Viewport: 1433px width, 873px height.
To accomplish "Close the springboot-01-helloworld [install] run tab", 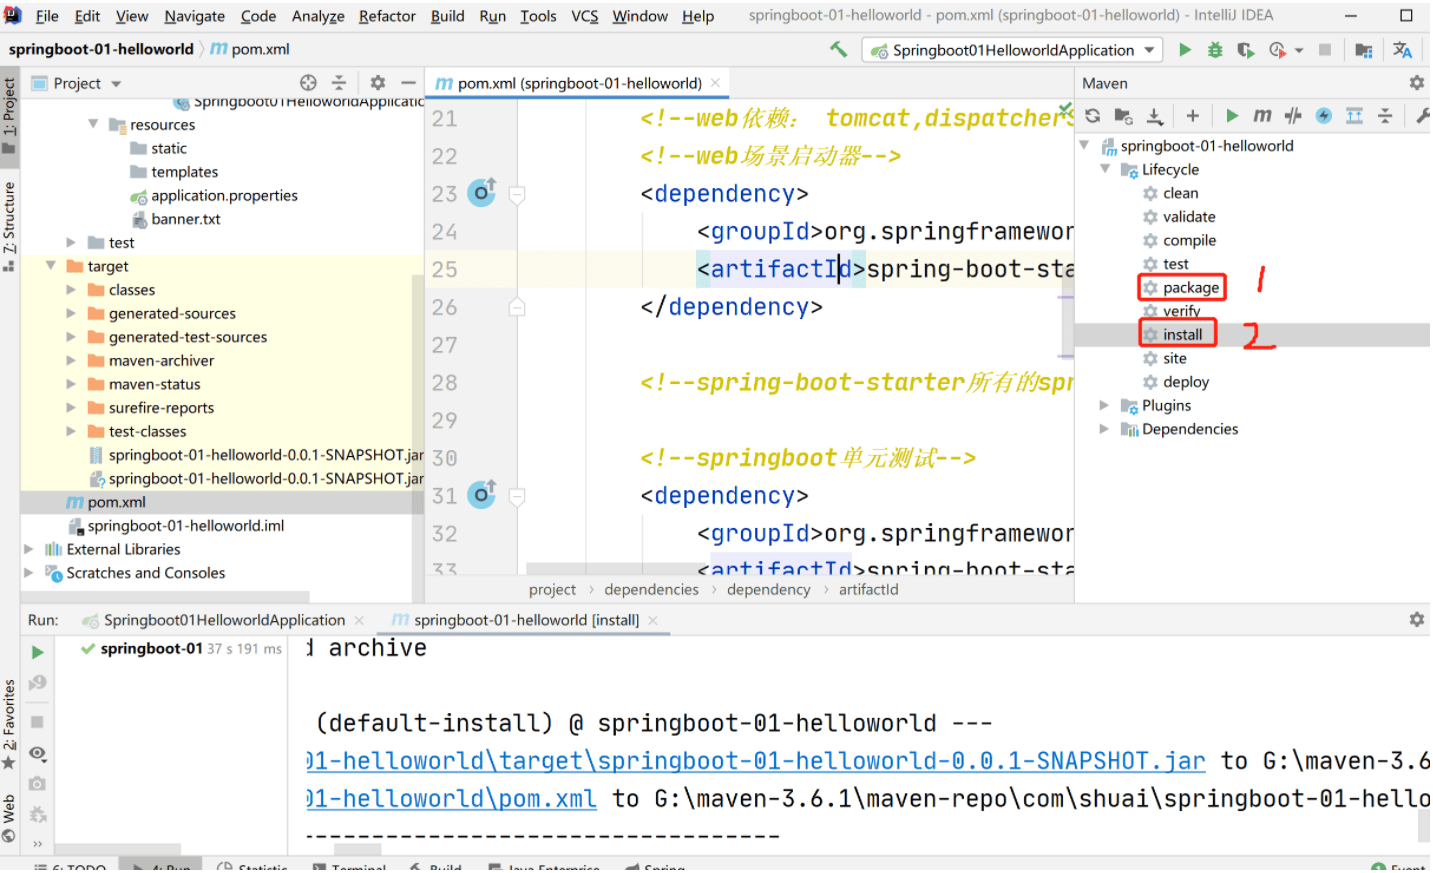I will pos(652,620).
